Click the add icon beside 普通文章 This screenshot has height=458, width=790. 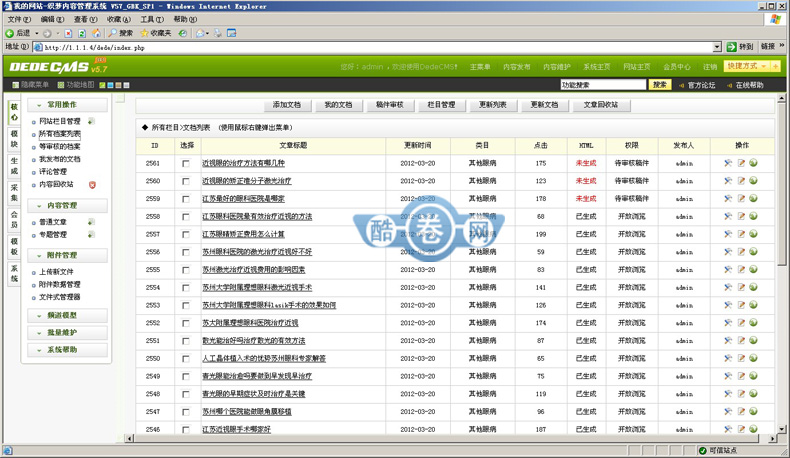coord(91,222)
